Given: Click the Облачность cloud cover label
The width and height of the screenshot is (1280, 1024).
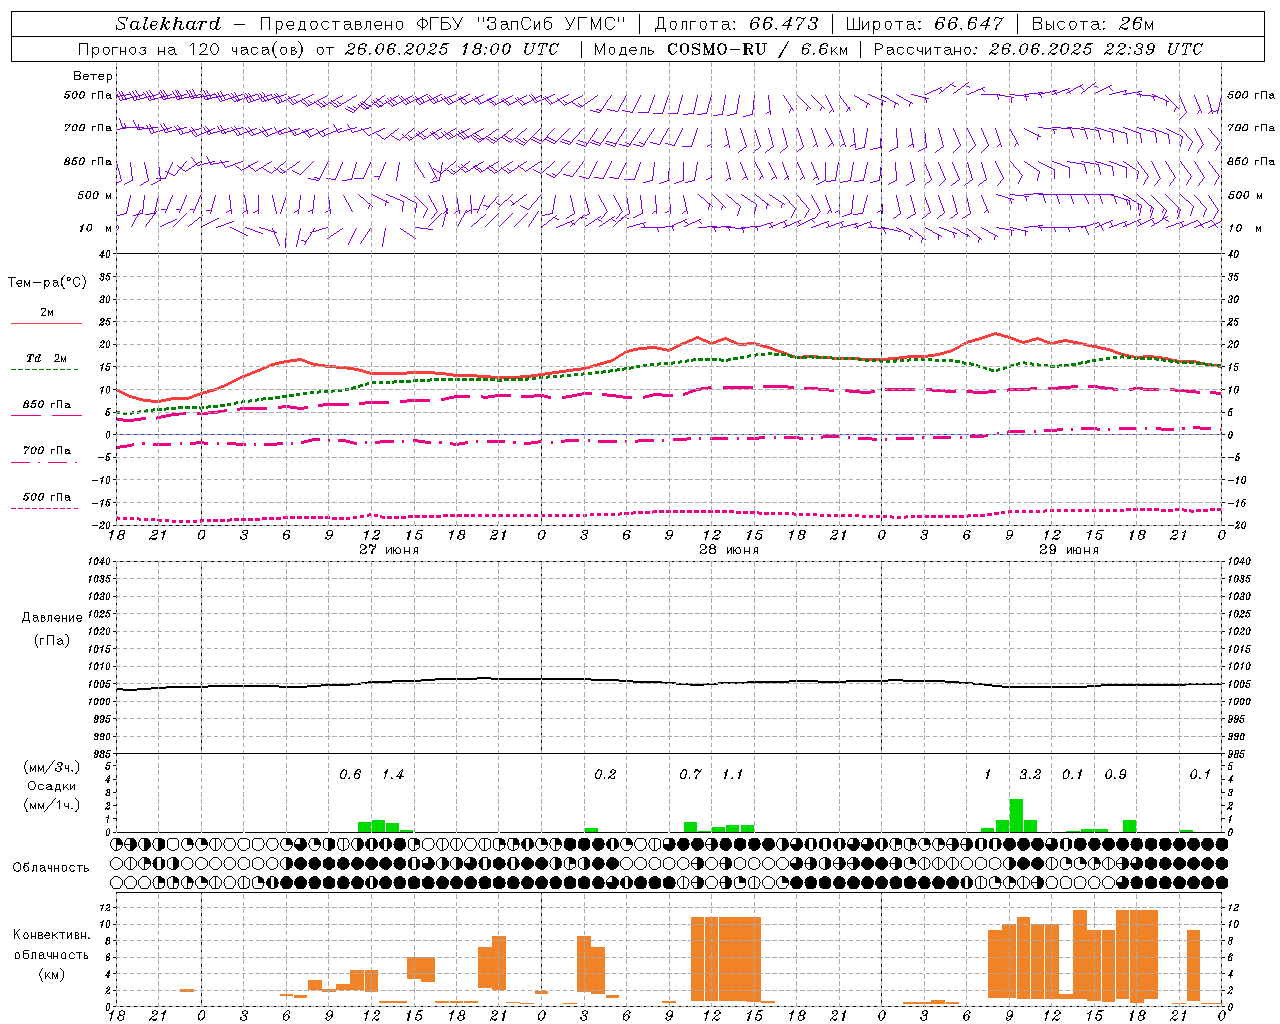Looking at the screenshot, I should (51, 868).
